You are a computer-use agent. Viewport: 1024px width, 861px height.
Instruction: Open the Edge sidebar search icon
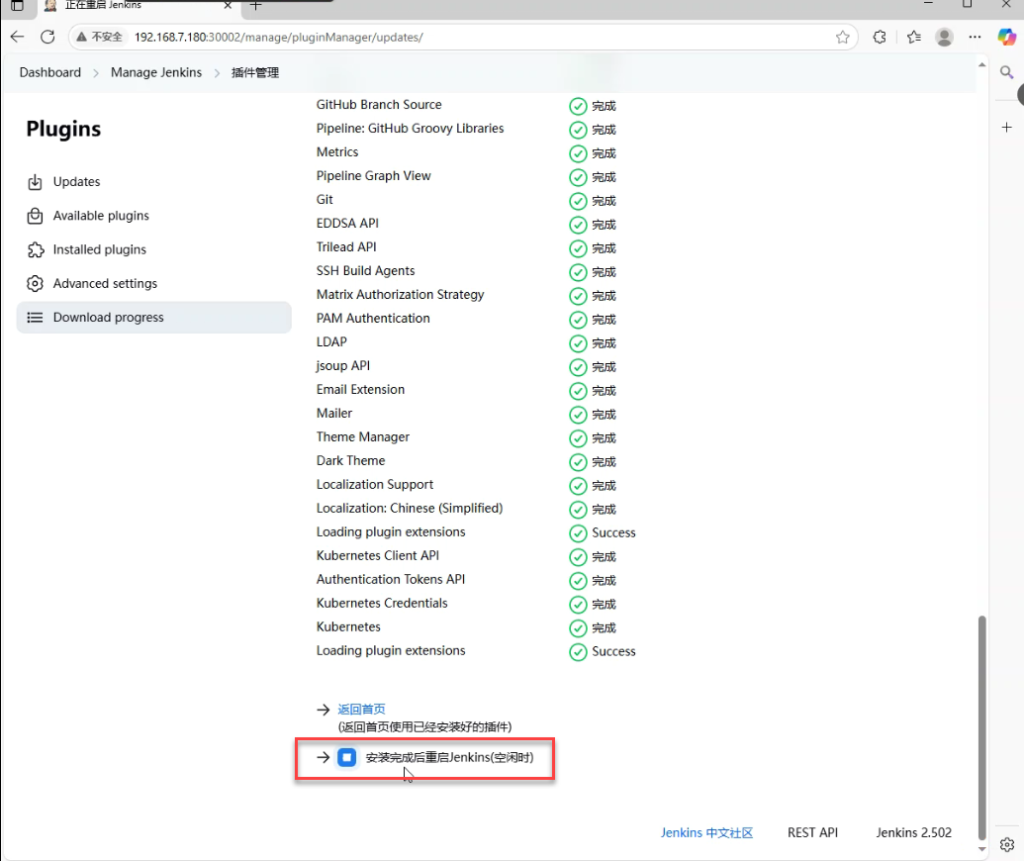(1007, 72)
